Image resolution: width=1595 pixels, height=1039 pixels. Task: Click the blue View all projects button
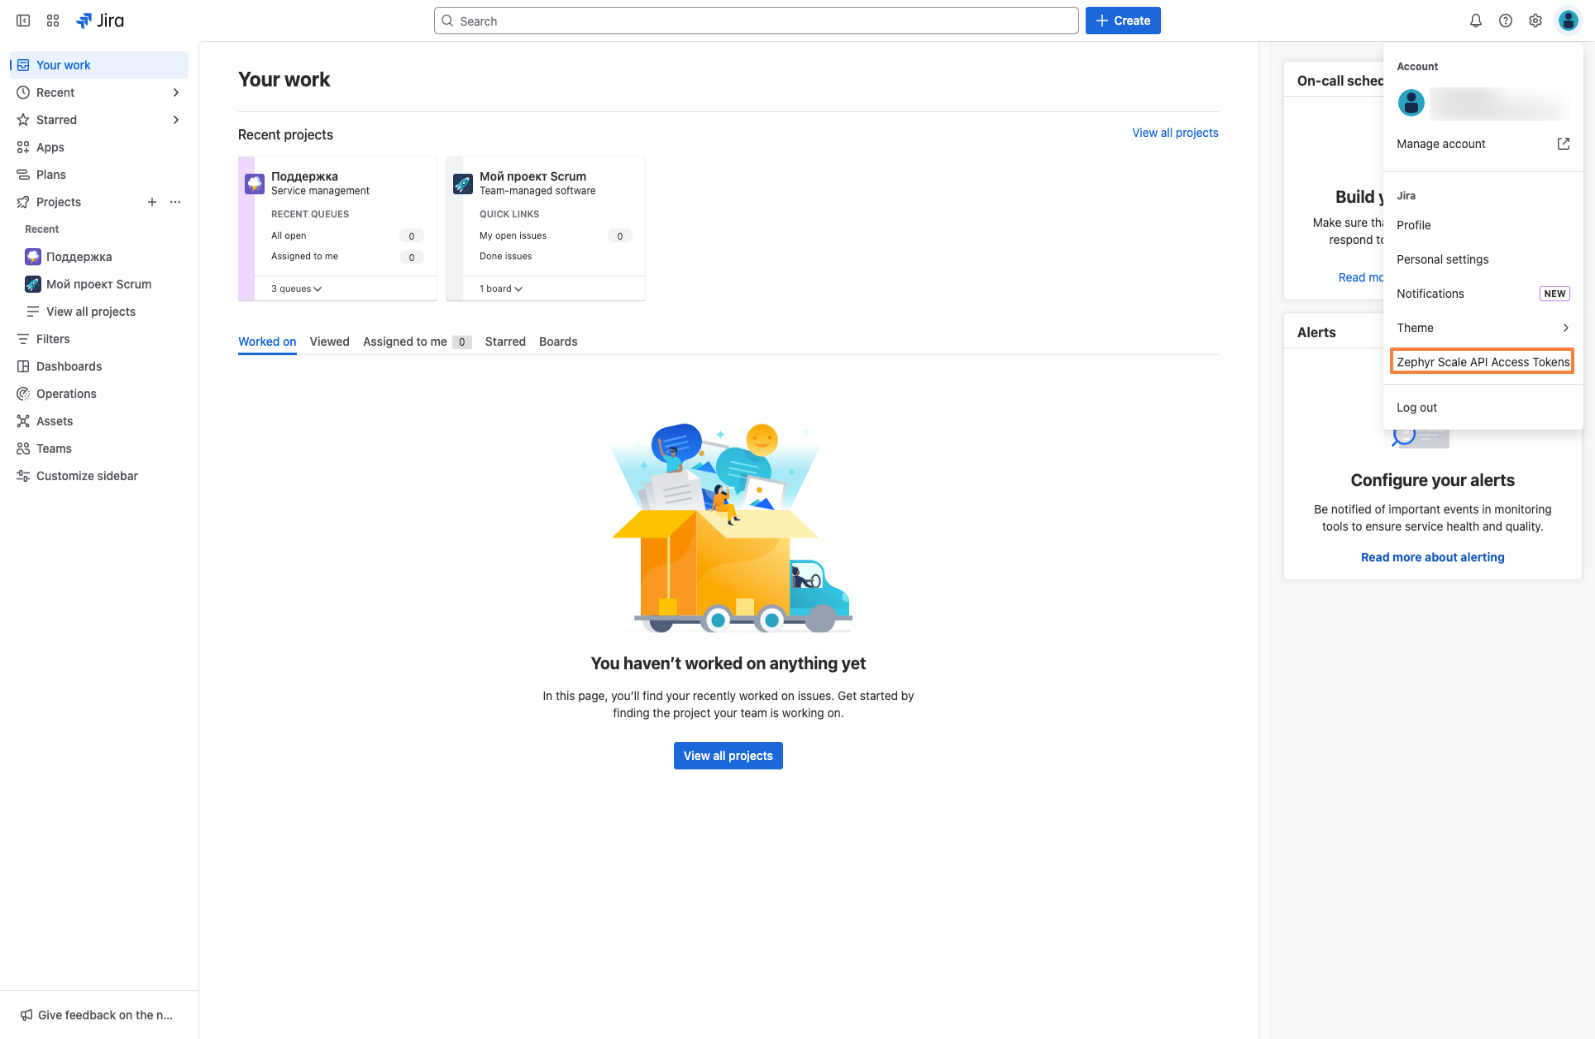point(728,756)
